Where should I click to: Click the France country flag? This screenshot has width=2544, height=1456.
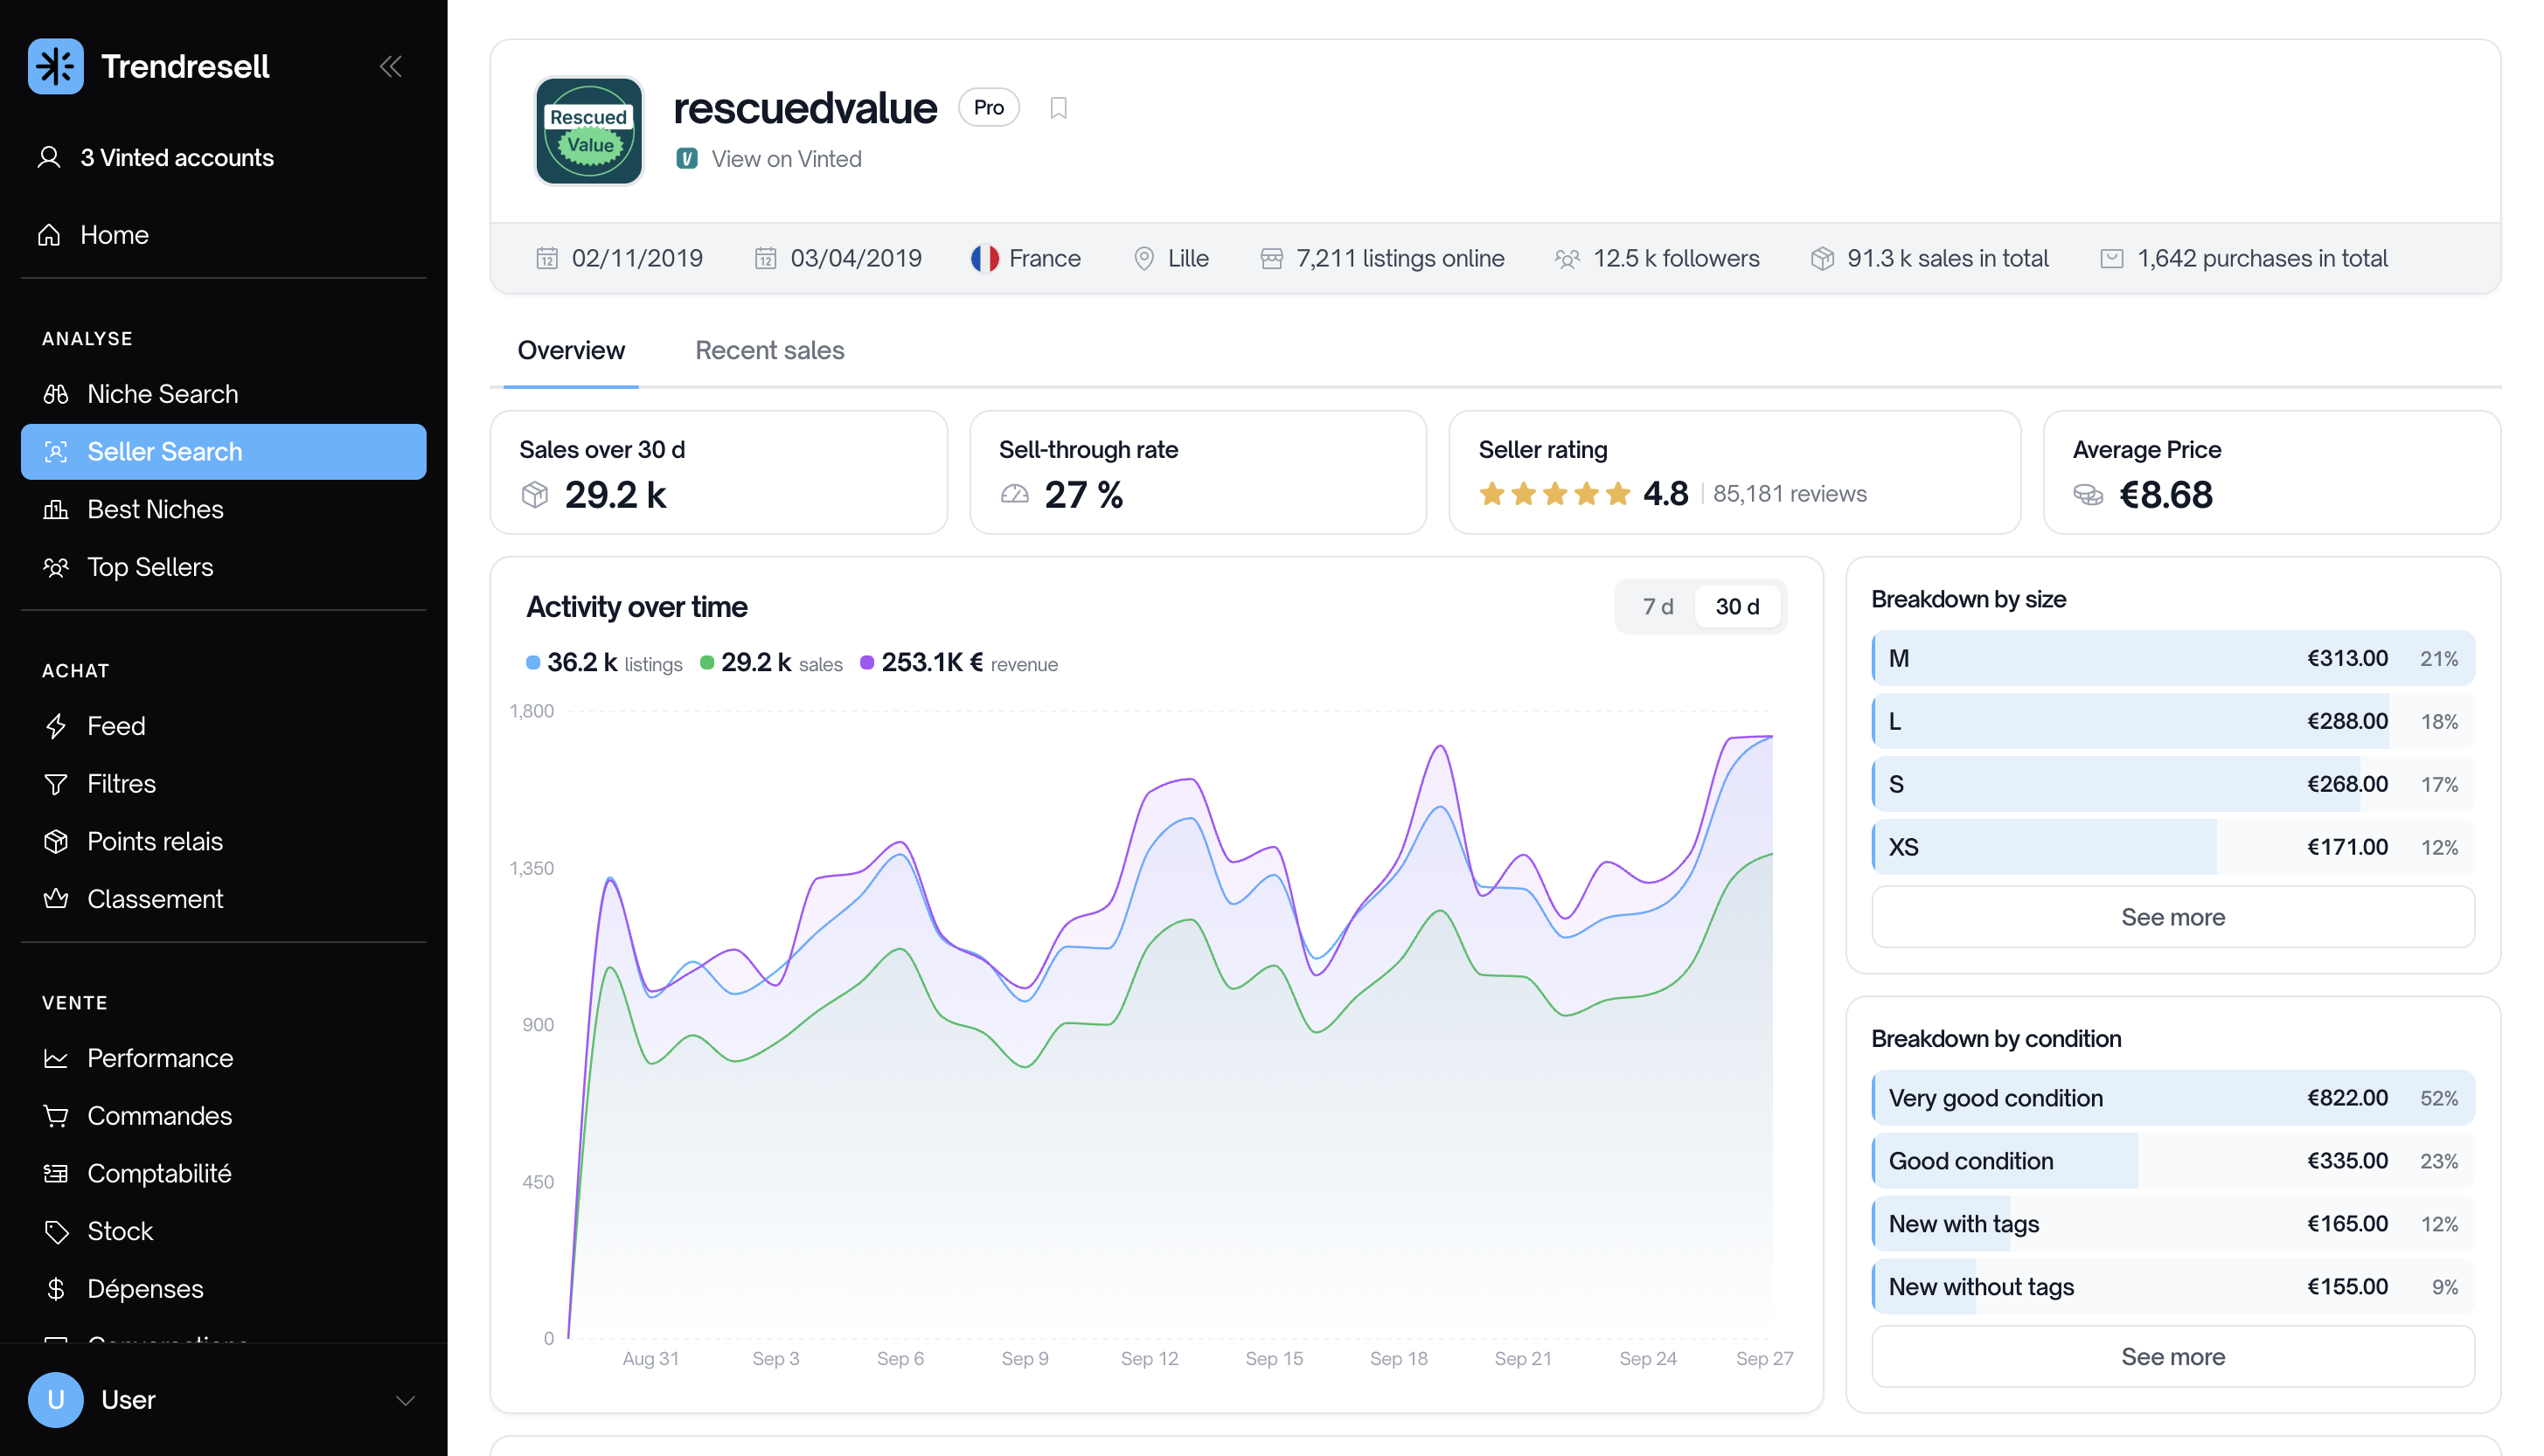click(985, 259)
